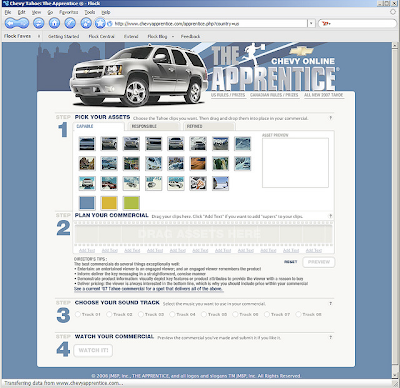Click the help question mark for Step 4

click(330, 337)
